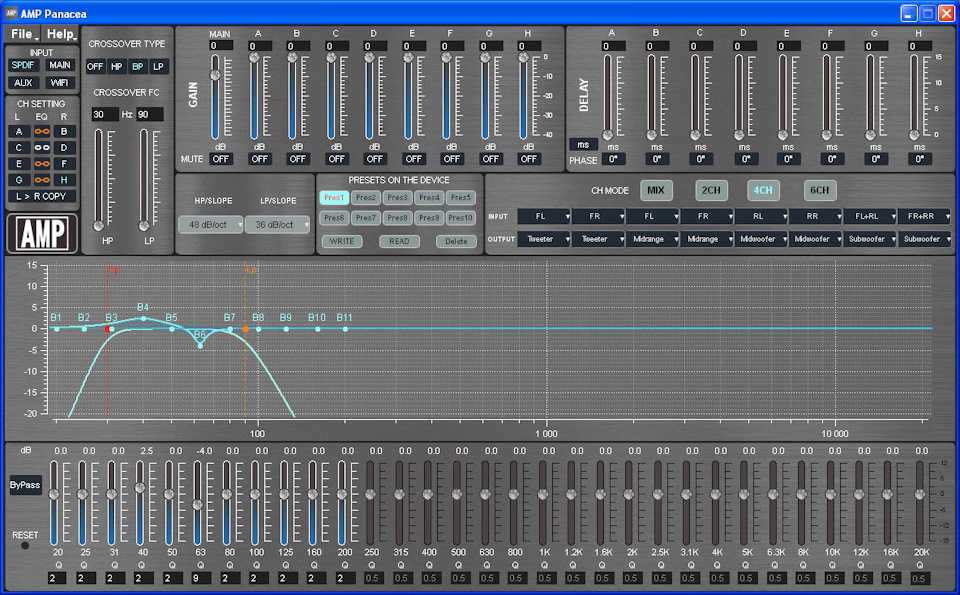
Task: Enable the ByPass EQ button
Action: (x=25, y=485)
